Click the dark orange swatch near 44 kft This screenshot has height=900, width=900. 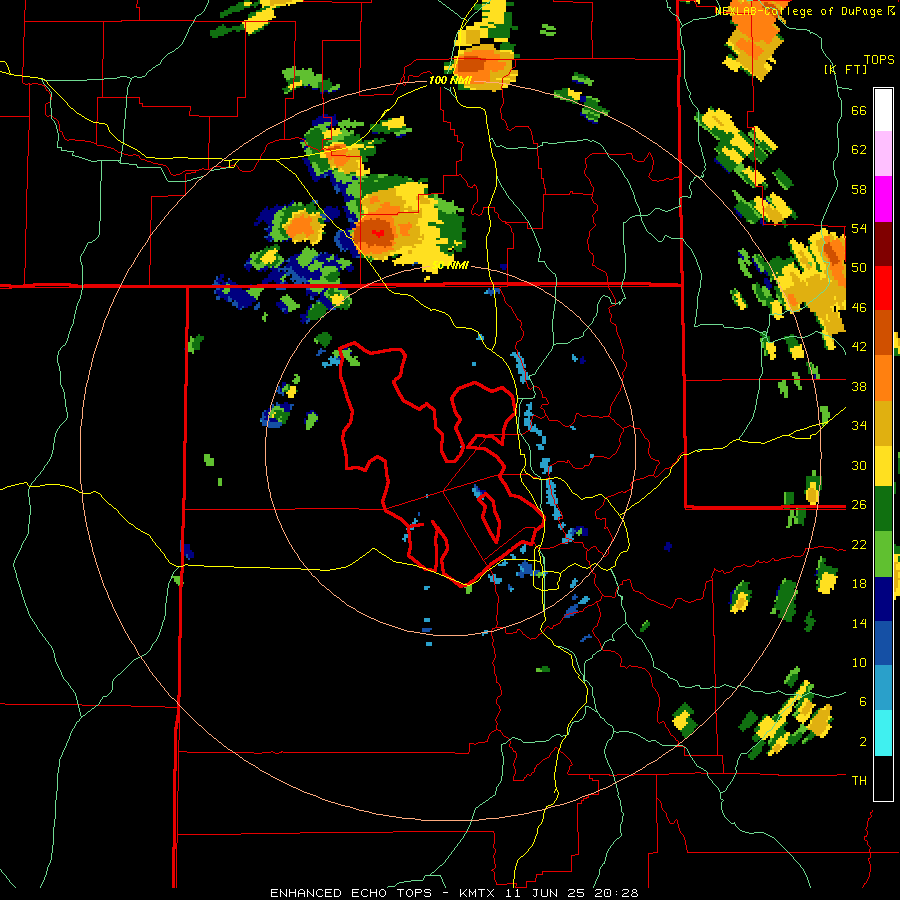883,332
